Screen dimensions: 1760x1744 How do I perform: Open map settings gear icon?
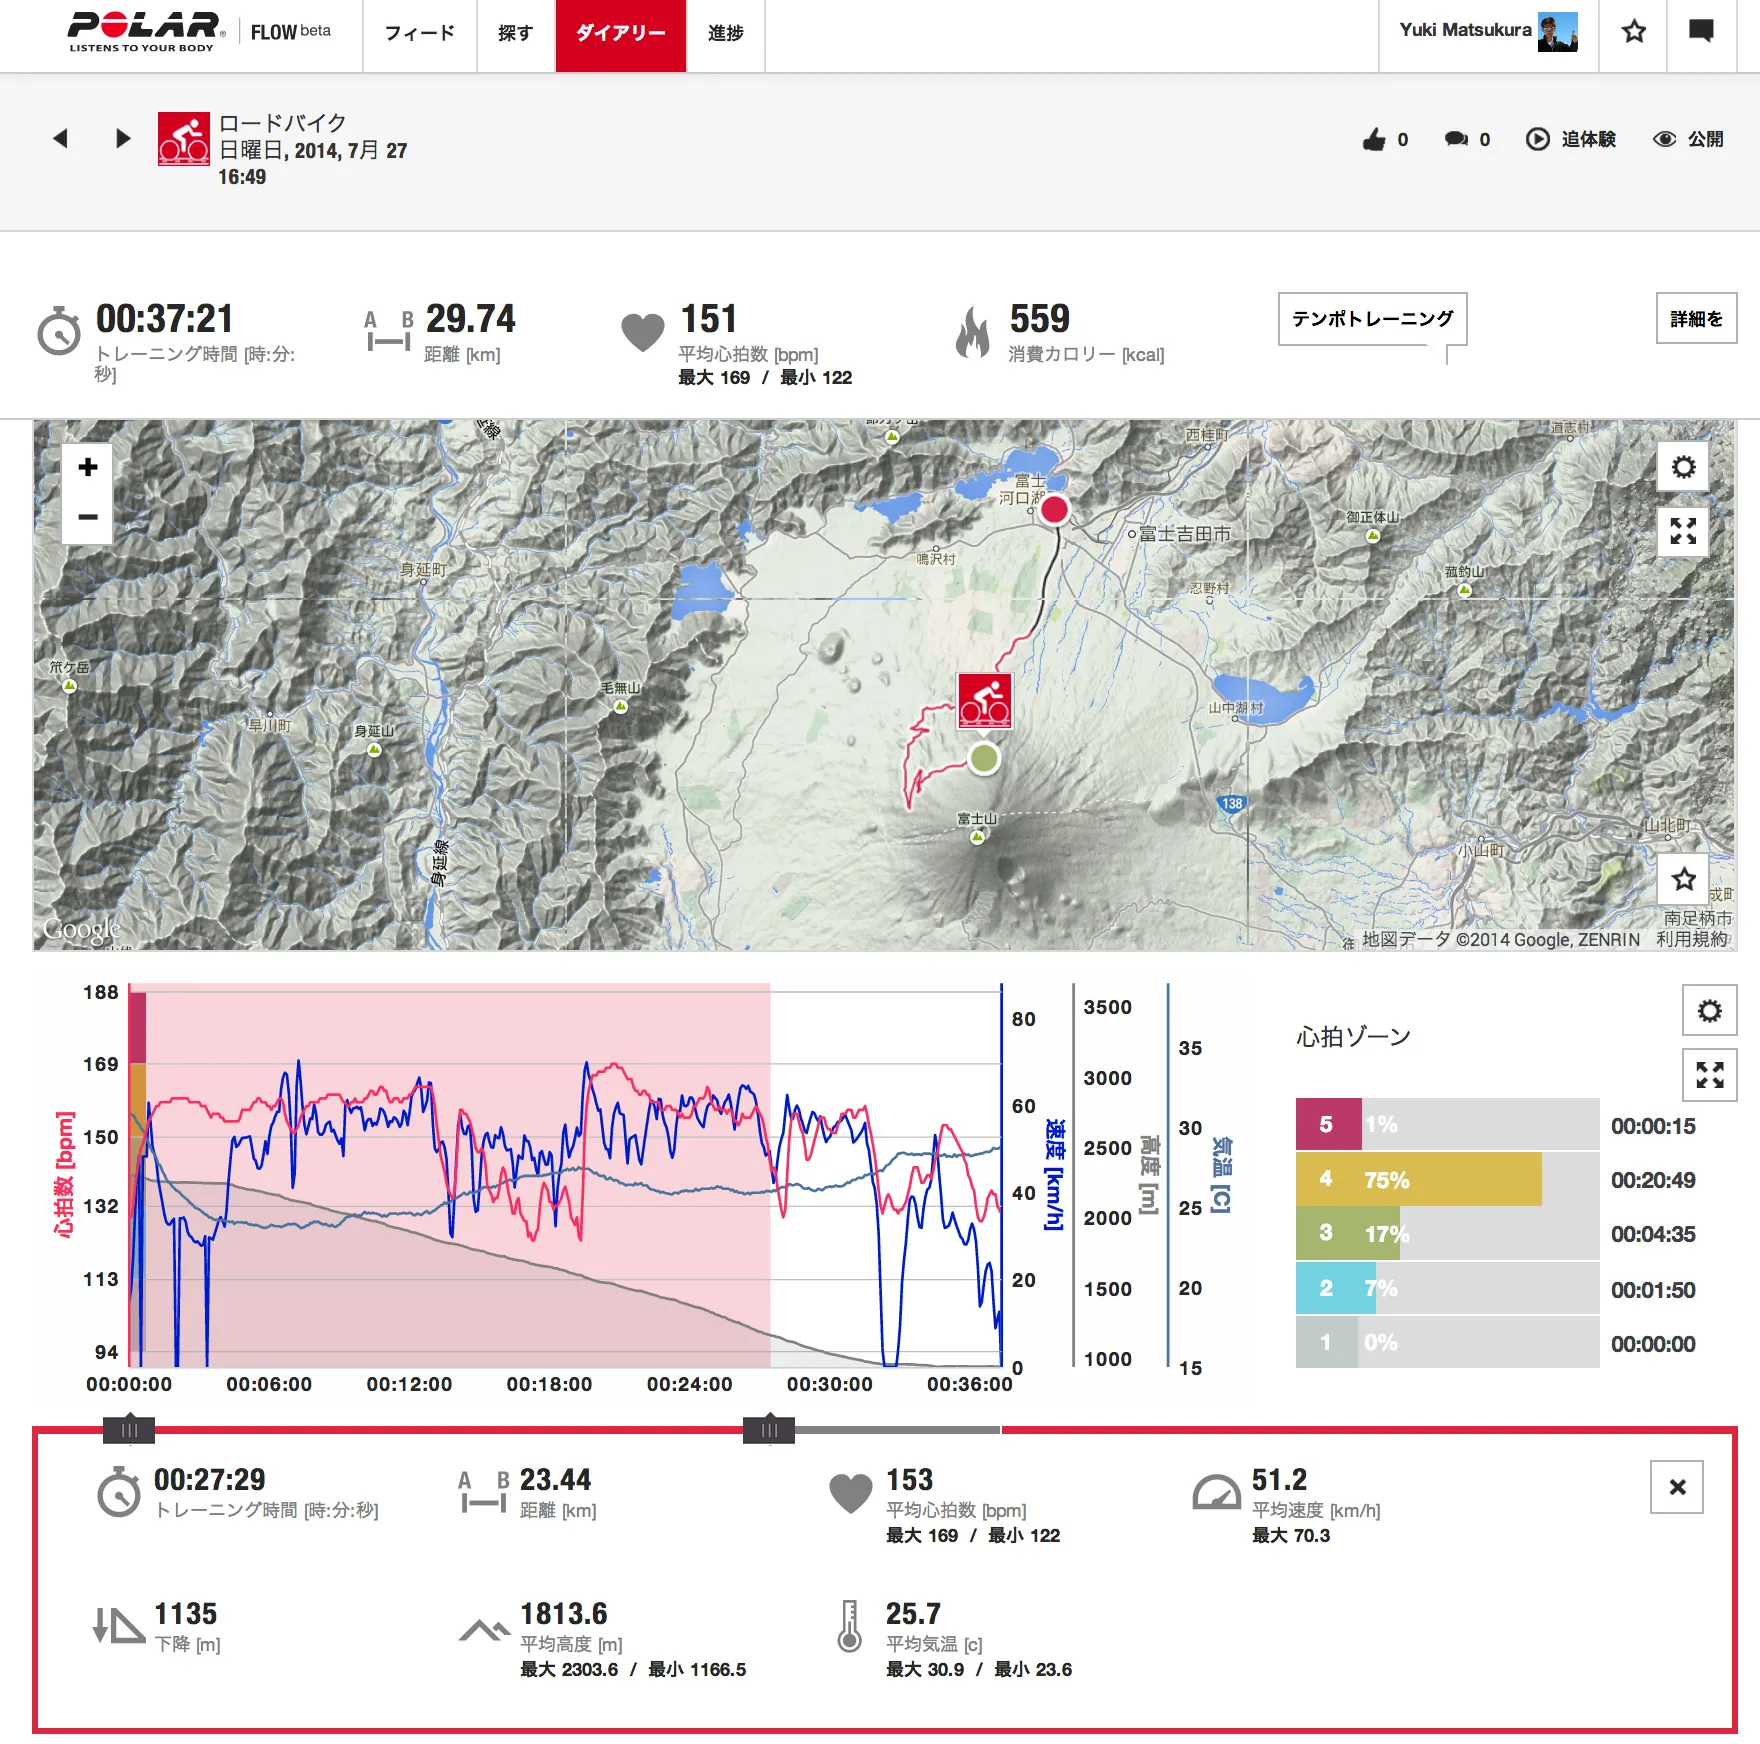click(x=1683, y=467)
